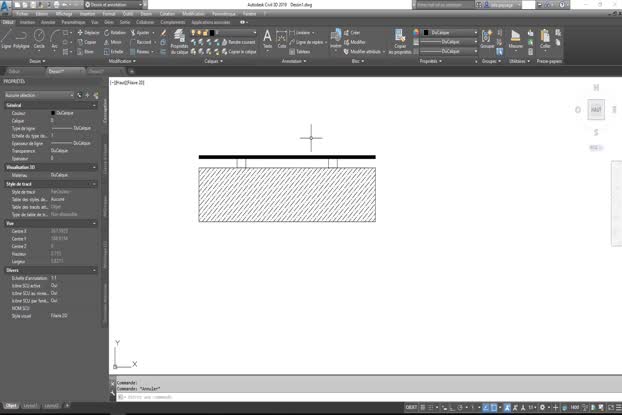Click the Créer block button
This screenshot has height=415, width=622.
click(352, 33)
